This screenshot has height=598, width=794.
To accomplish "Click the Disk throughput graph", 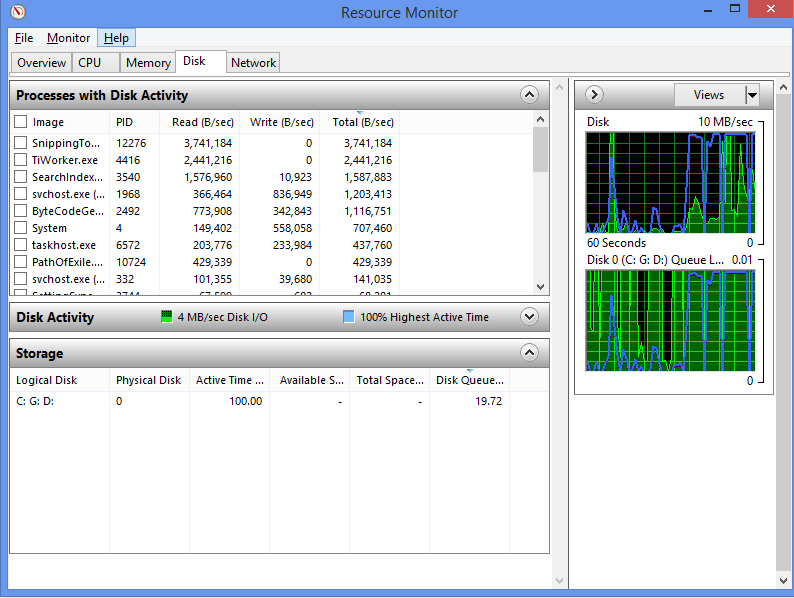I will click(670, 183).
